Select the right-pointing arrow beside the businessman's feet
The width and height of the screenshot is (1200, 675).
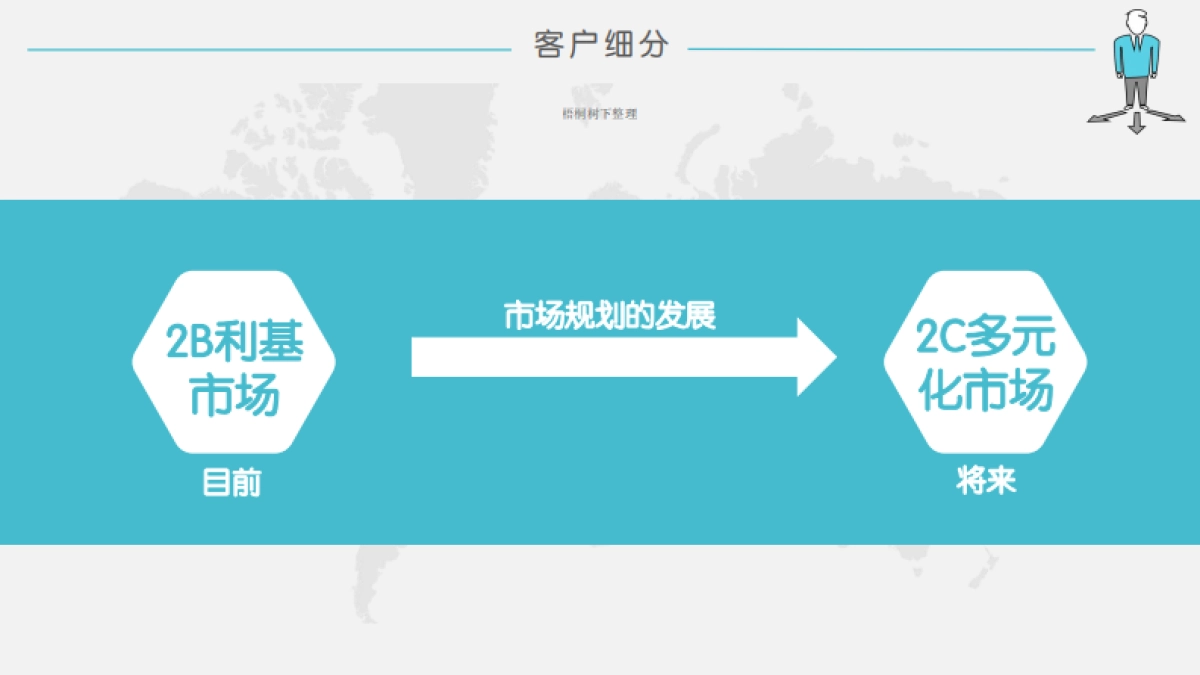pos(1174,116)
